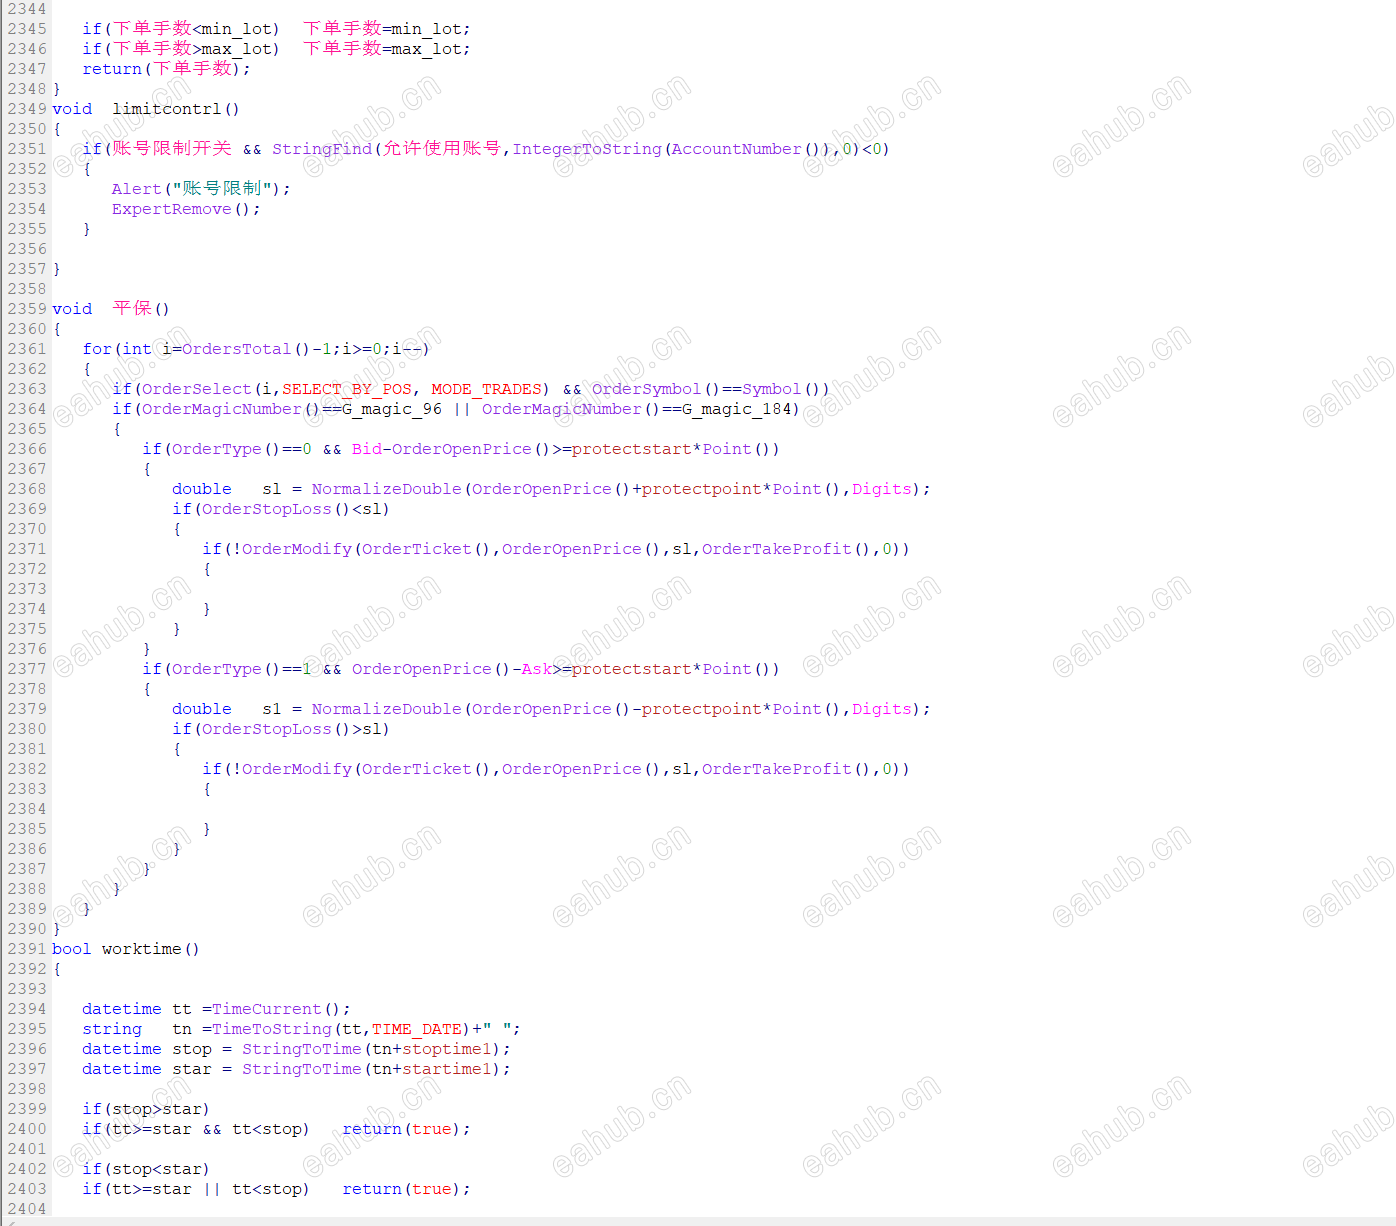Click the OrderSelect call

coord(197,389)
